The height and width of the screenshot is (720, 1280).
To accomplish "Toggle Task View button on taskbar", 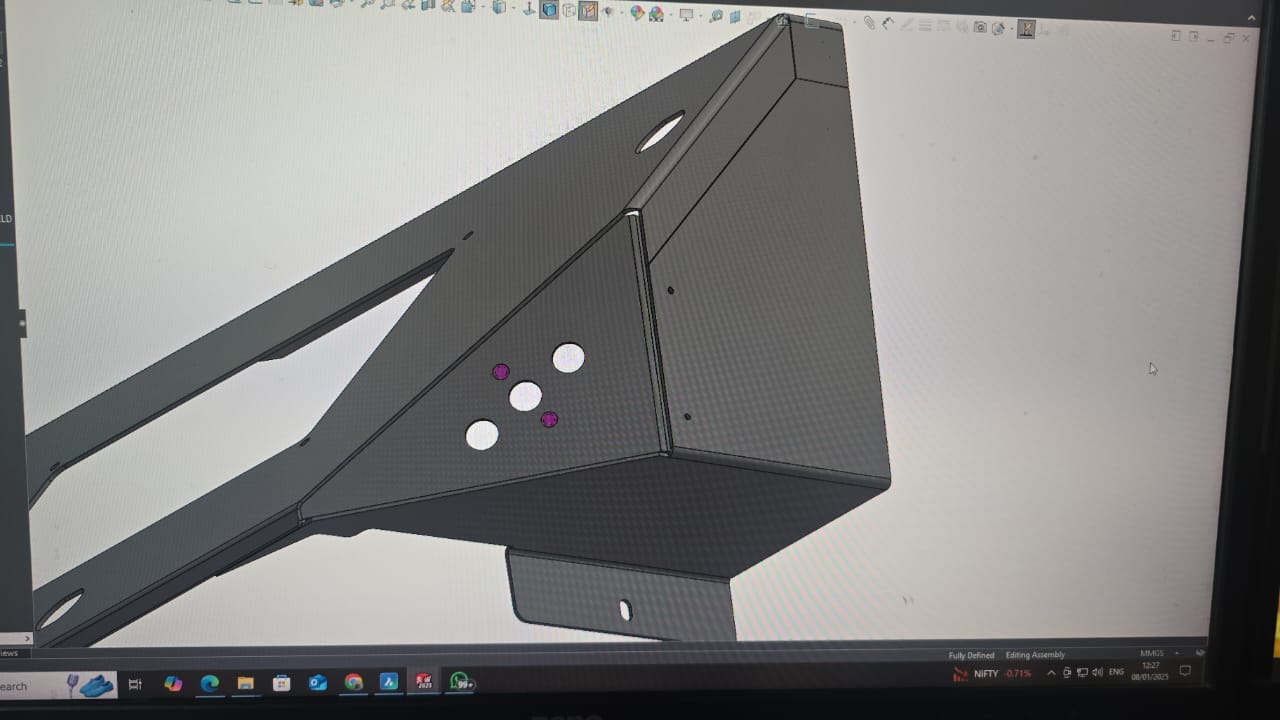I will click(x=135, y=685).
